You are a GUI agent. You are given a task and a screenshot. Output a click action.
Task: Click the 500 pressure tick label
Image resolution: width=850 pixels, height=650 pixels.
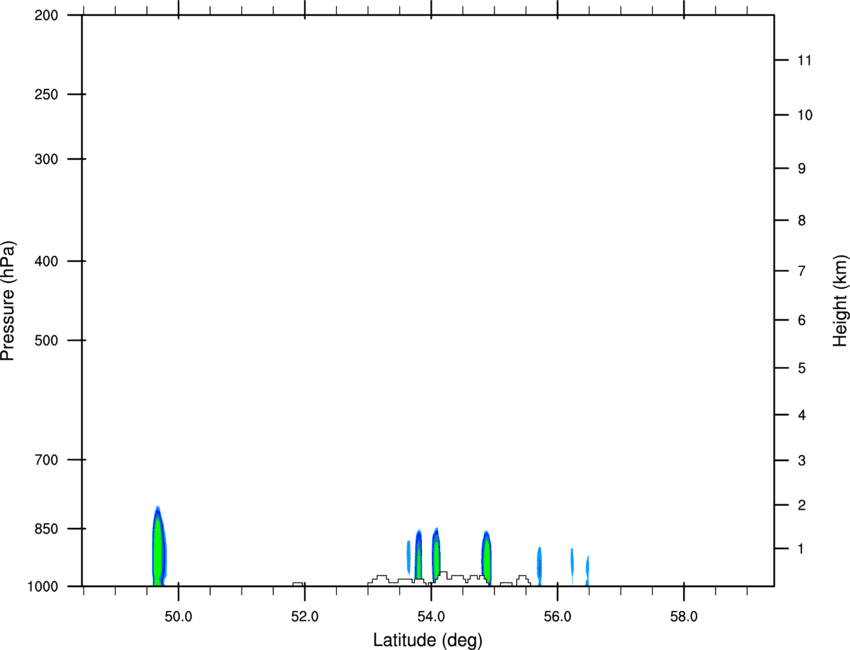click(x=46, y=340)
